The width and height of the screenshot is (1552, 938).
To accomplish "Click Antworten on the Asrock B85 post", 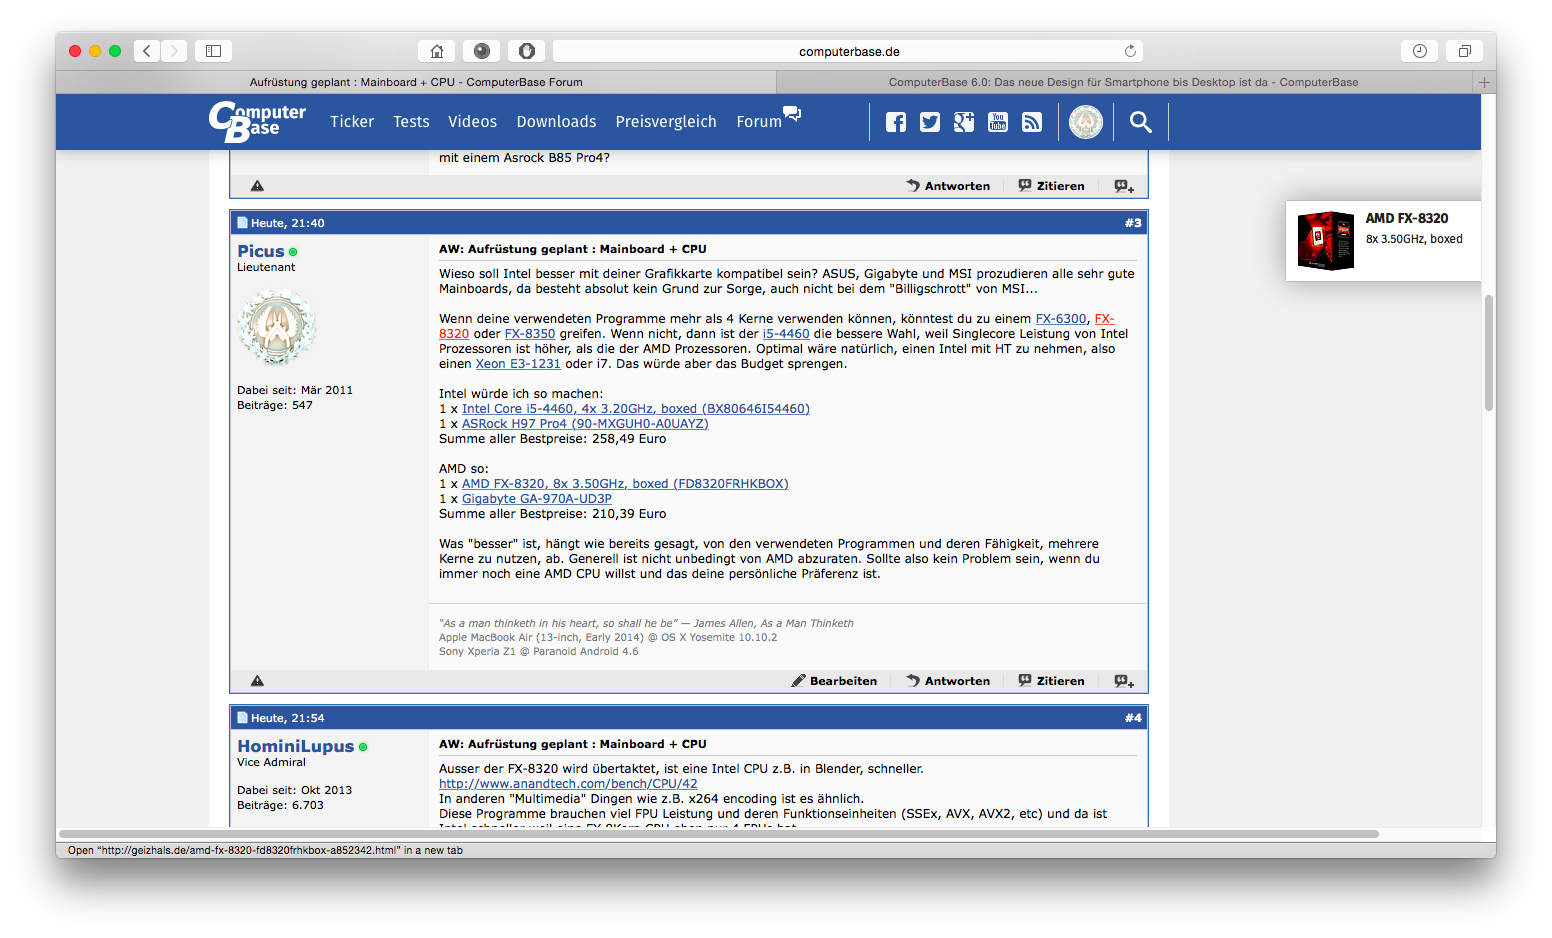I will 948,186.
